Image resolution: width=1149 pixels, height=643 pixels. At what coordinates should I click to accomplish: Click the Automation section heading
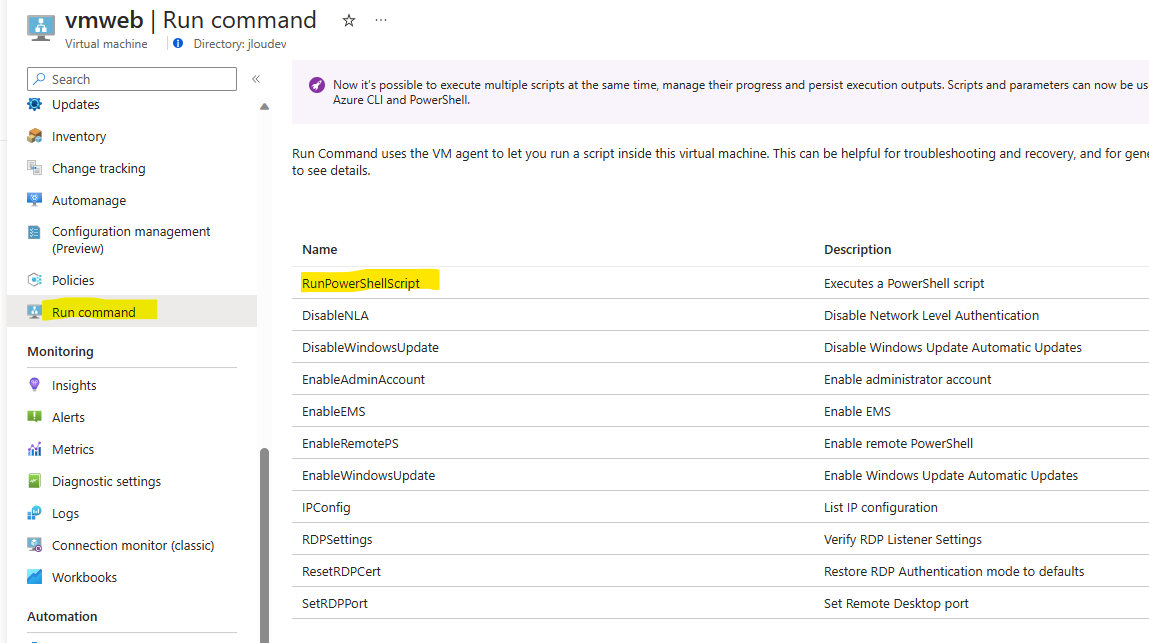pyautogui.click(x=62, y=617)
